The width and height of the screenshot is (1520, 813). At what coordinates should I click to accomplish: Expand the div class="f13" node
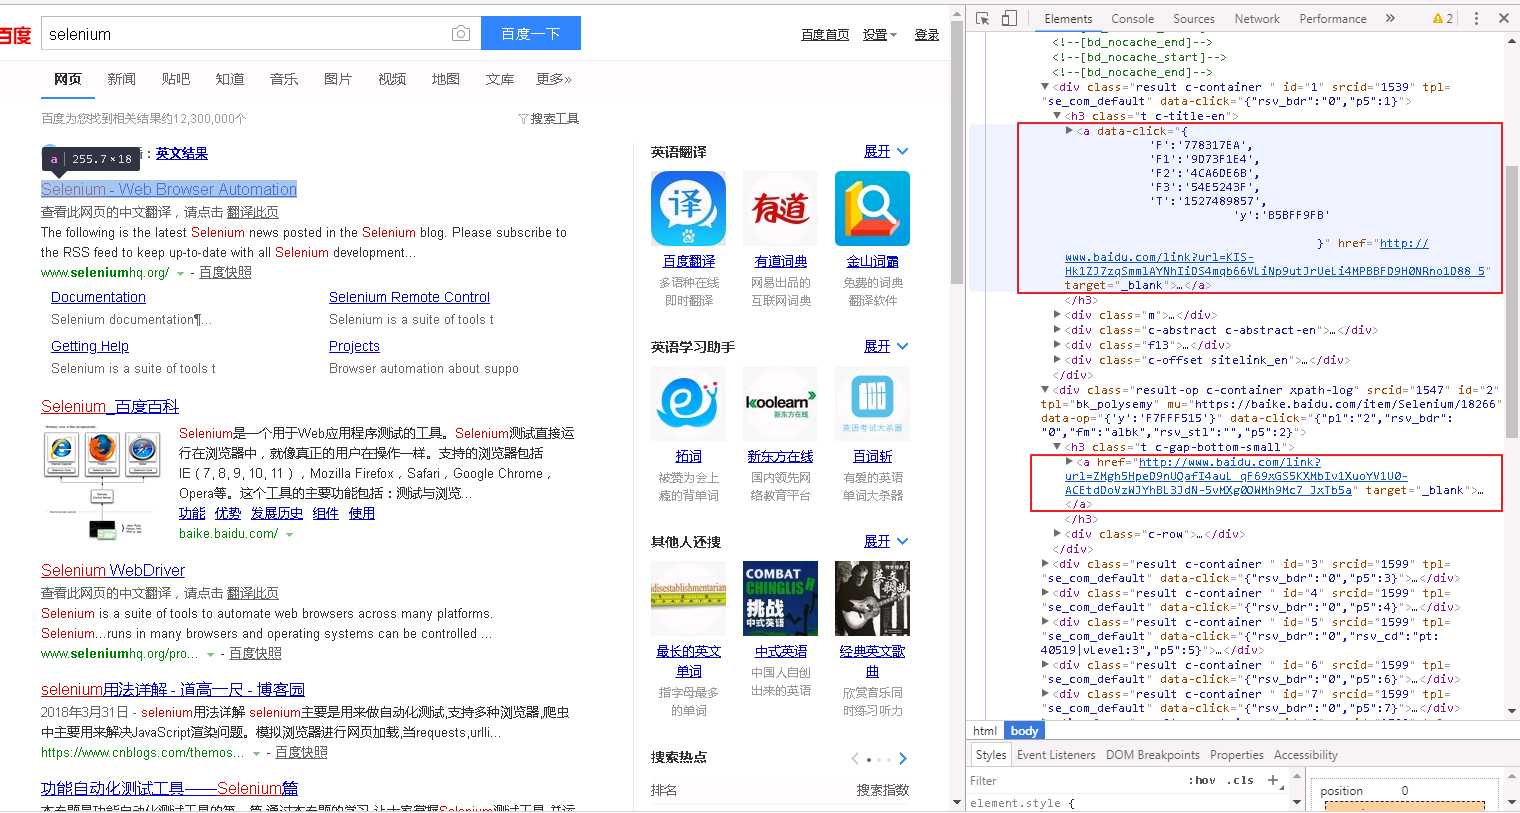click(x=1057, y=345)
